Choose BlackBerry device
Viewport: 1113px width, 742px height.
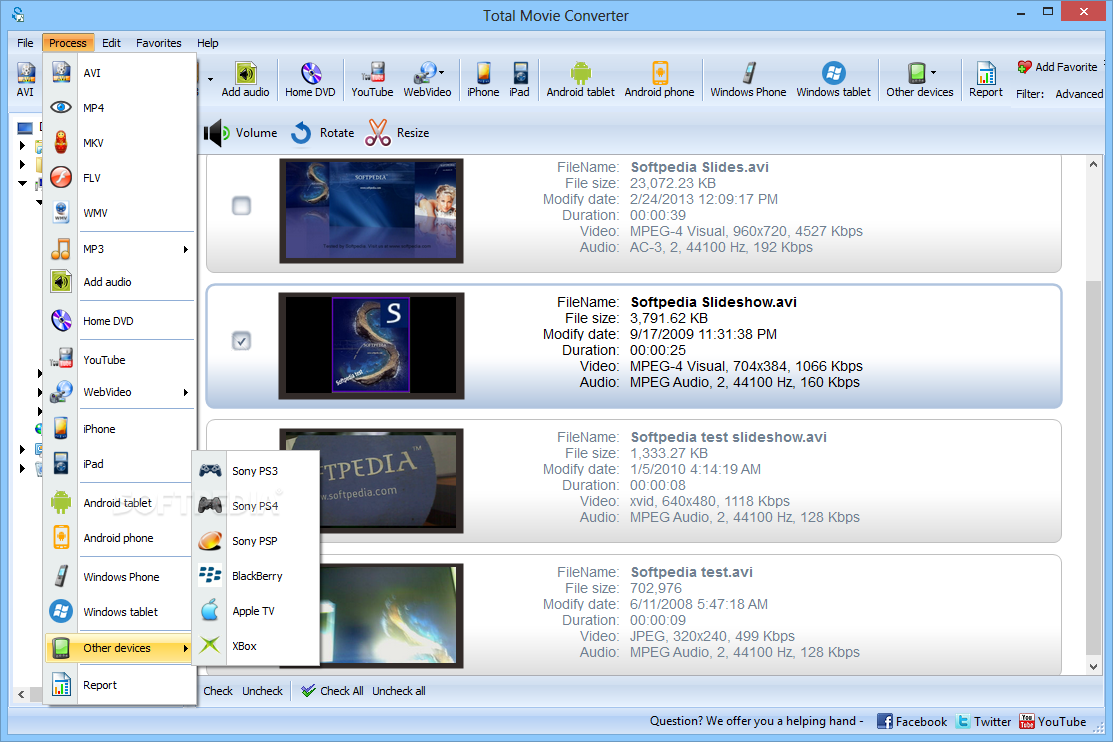(256, 576)
